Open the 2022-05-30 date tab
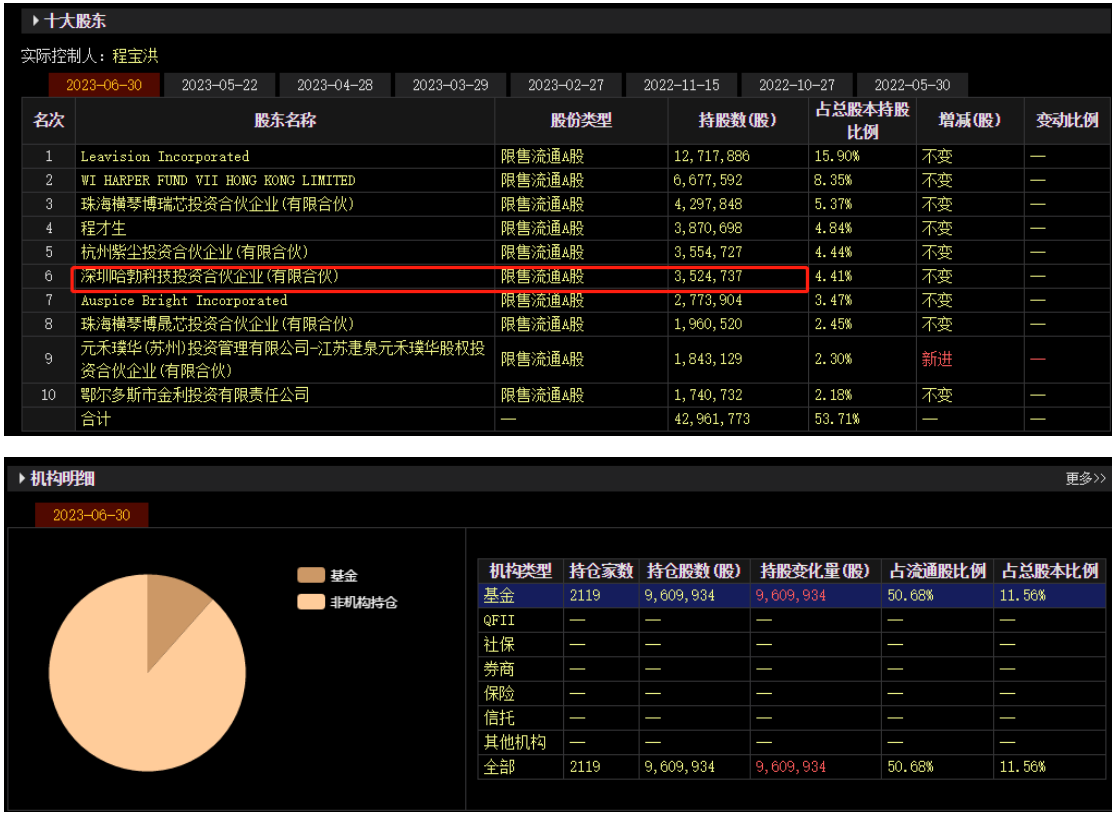This screenshot has height=816, width=1116. point(912,85)
